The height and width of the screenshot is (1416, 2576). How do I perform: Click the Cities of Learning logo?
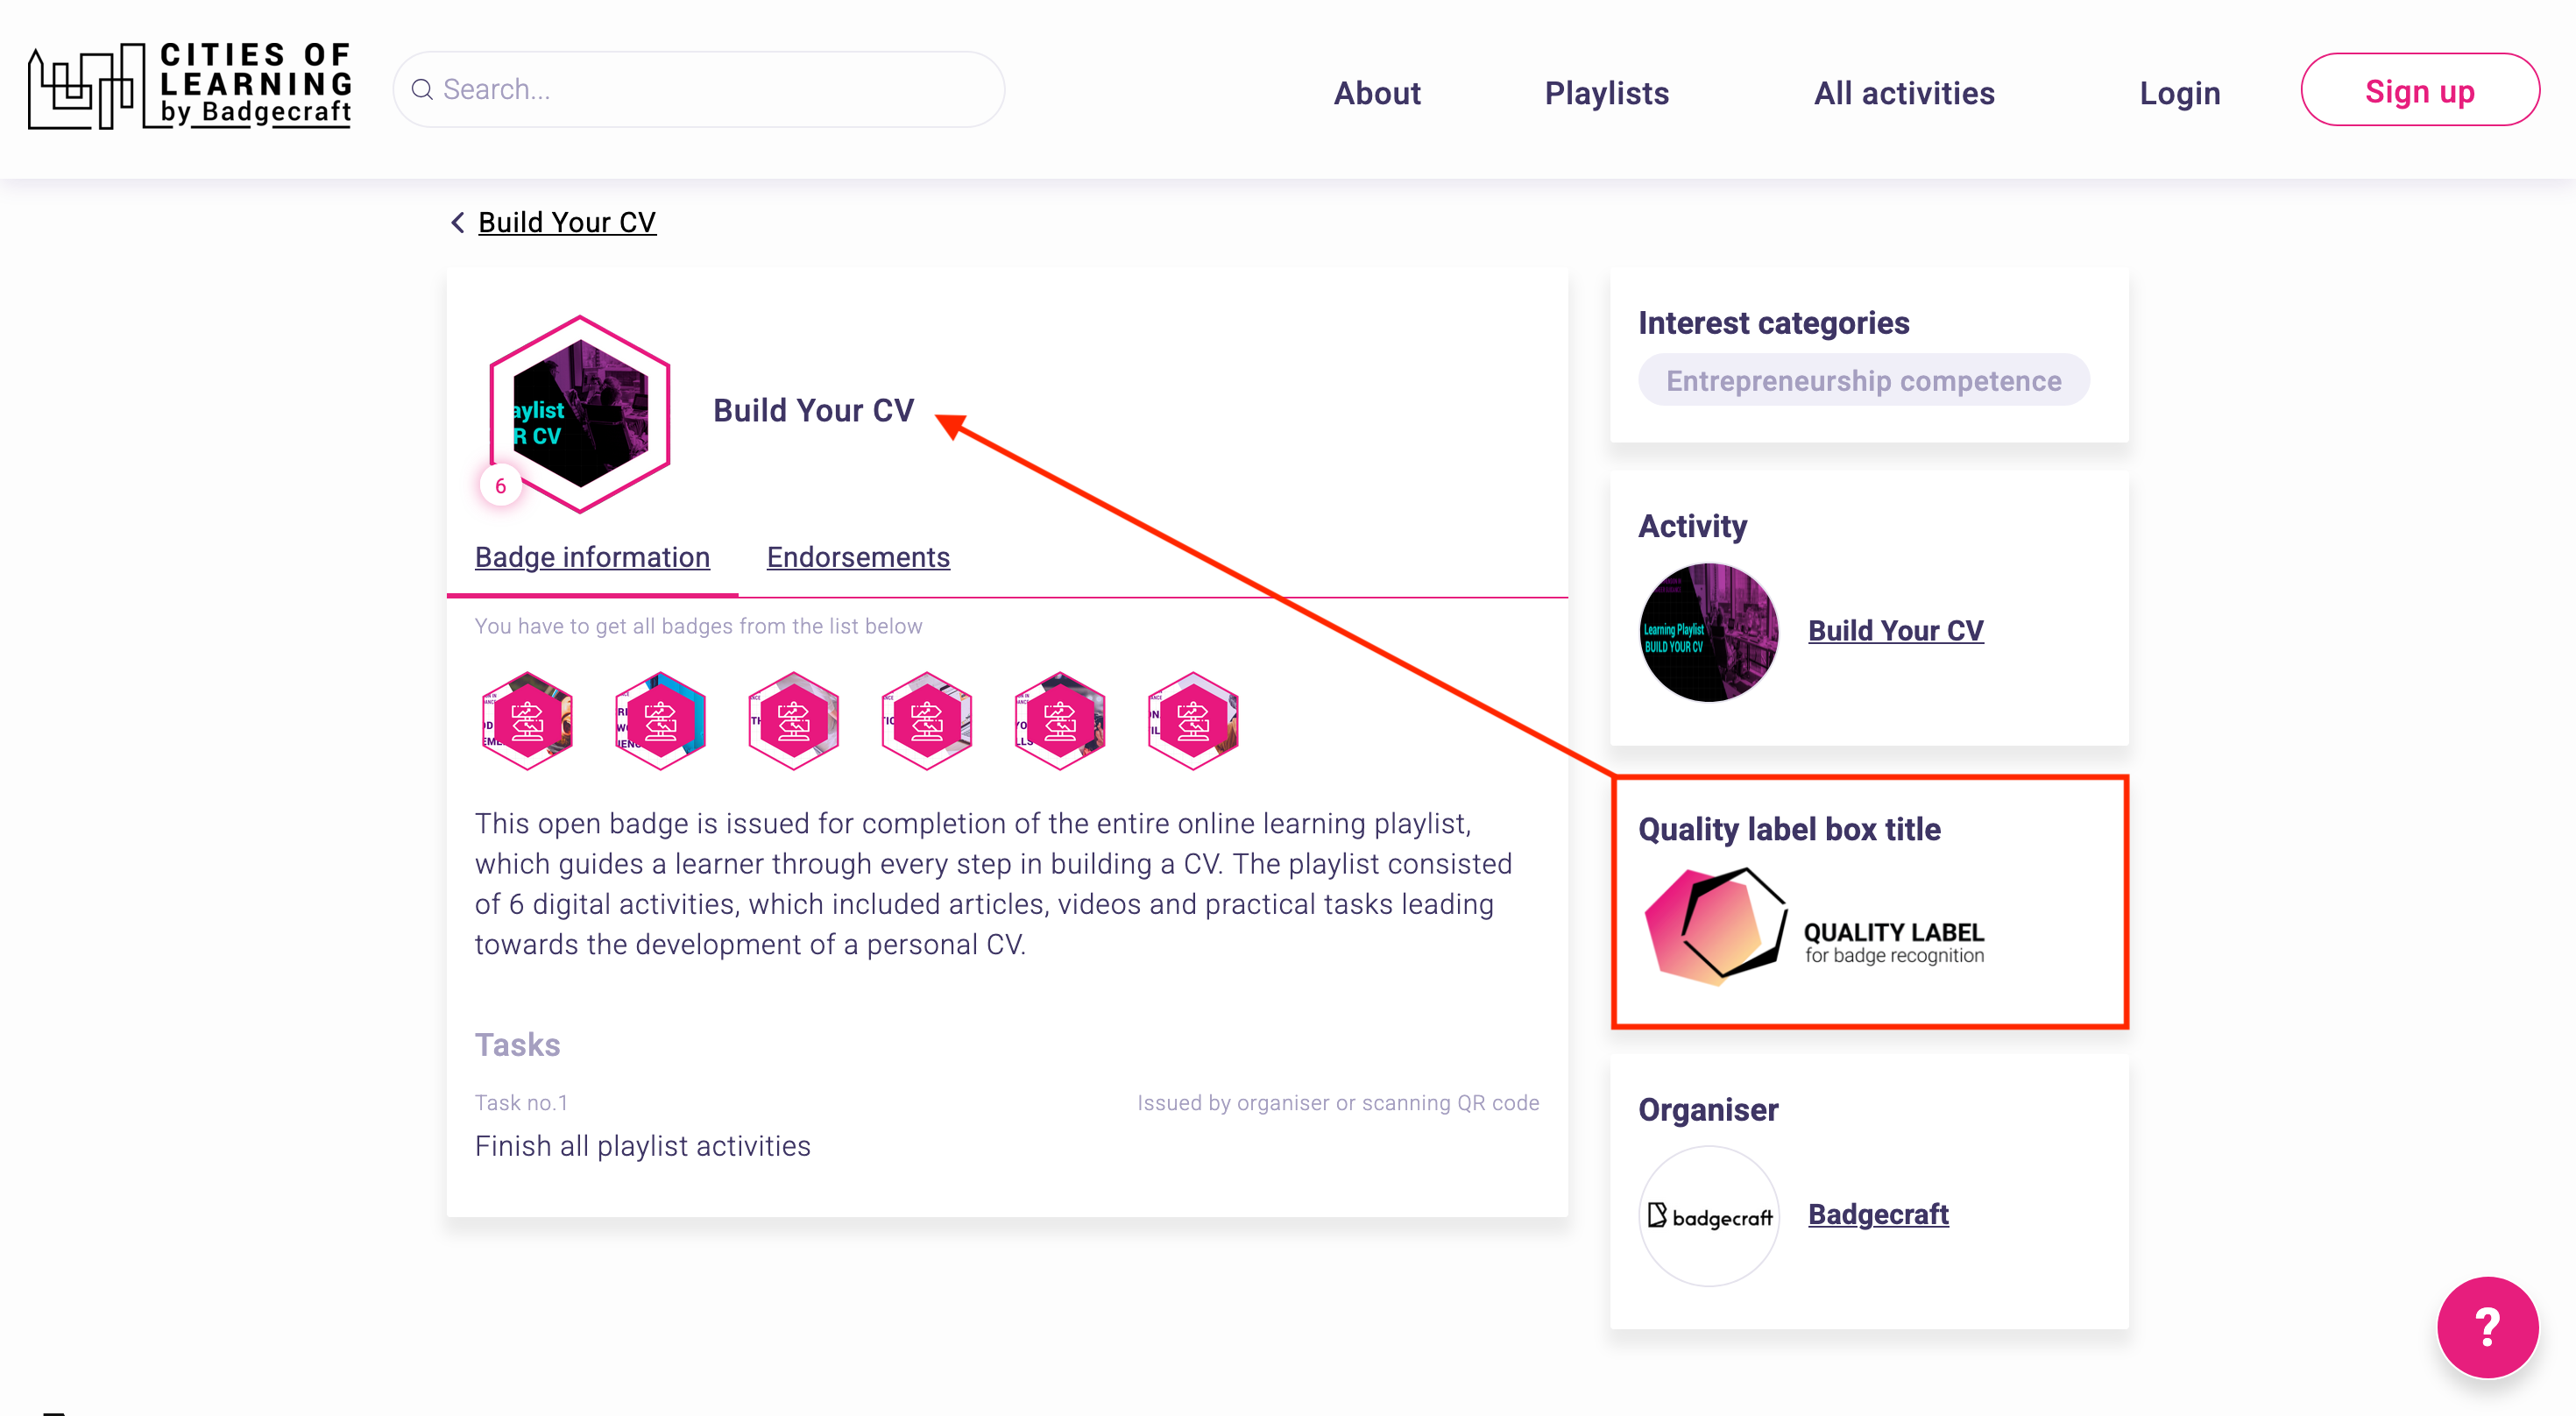click(x=190, y=87)
